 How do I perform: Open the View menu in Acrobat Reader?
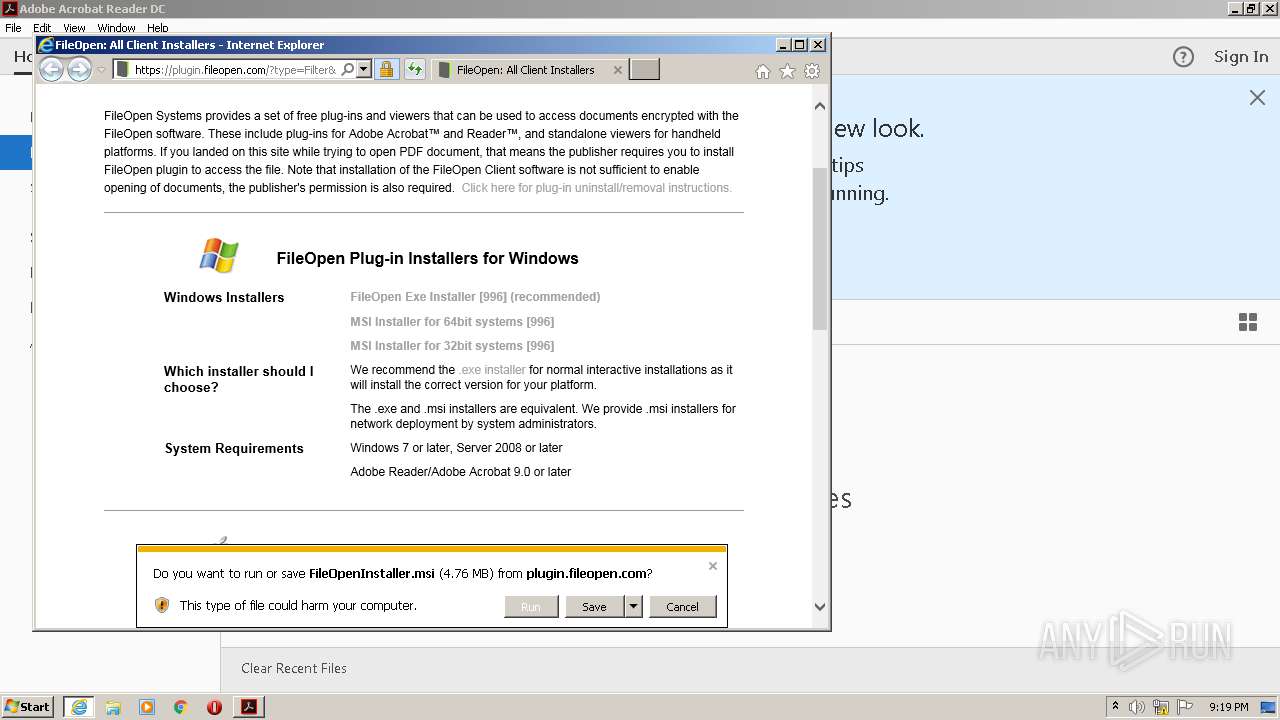[x=74, y=28]
